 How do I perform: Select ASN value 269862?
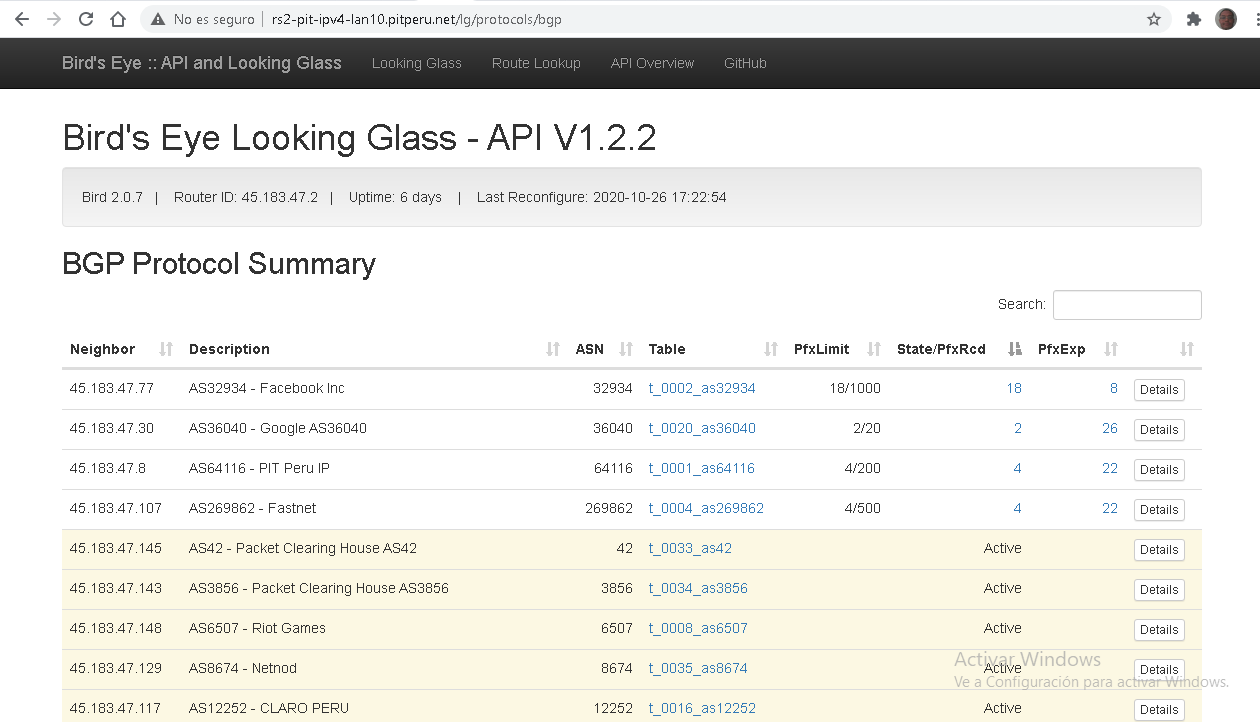point(609,508)
